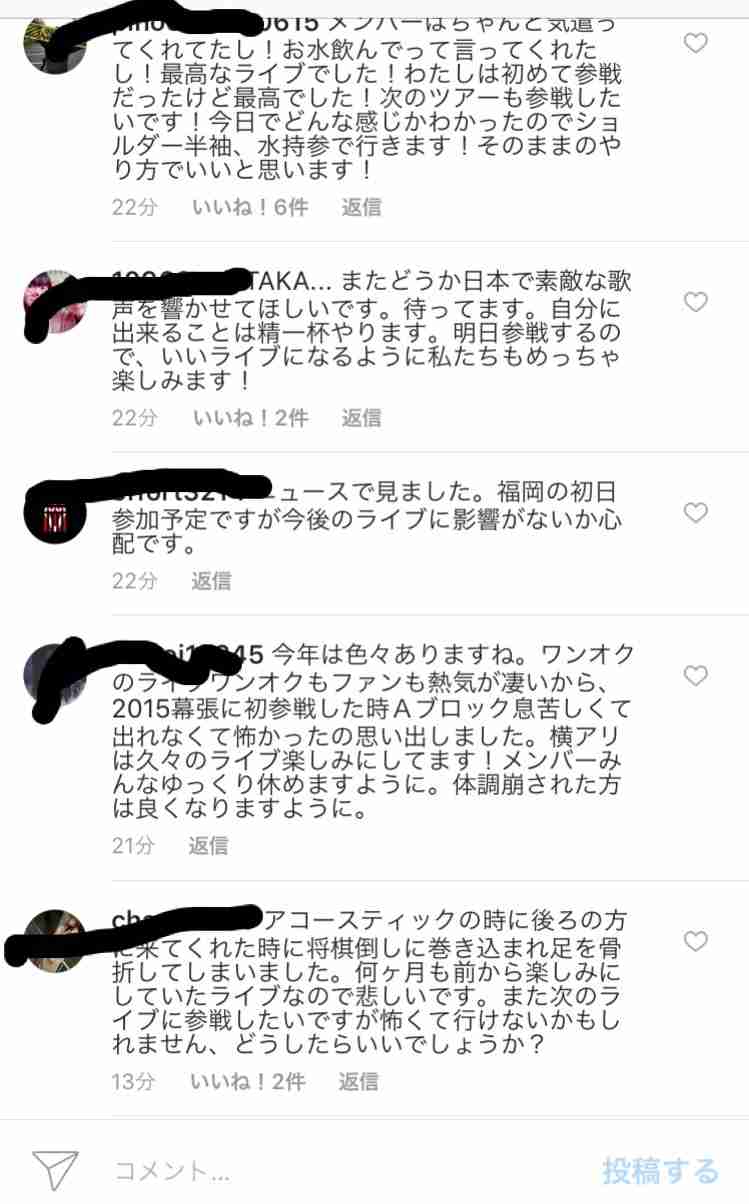Tap the 投稿する post button
Image resolution: width=749 pixels, height=1204 pixels.
[660, 1171]
